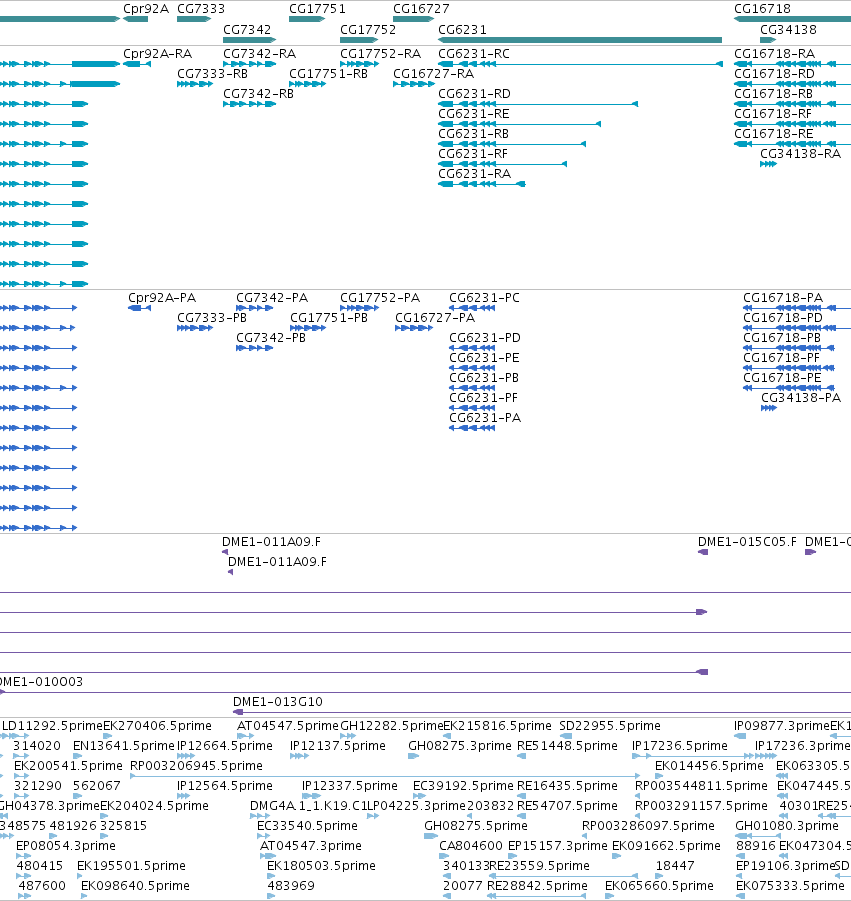Select protein CG6231-PE
Viewport: 851px width, 901px height.
coord(484,357)
